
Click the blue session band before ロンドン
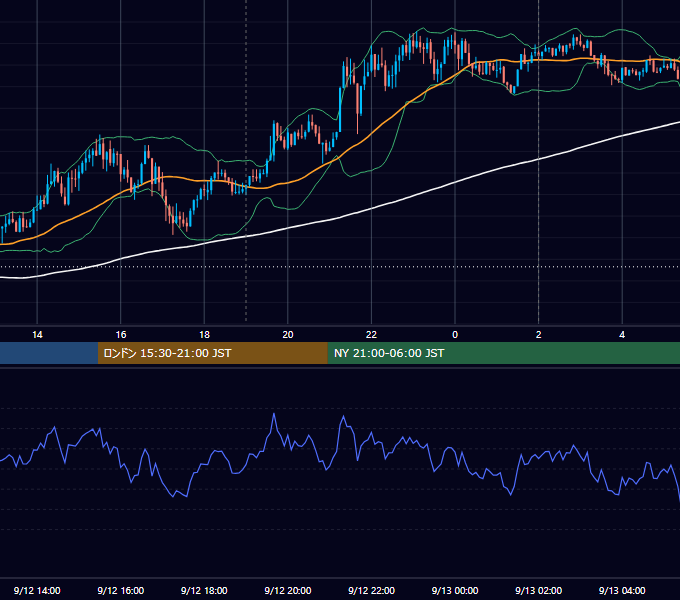49,353
